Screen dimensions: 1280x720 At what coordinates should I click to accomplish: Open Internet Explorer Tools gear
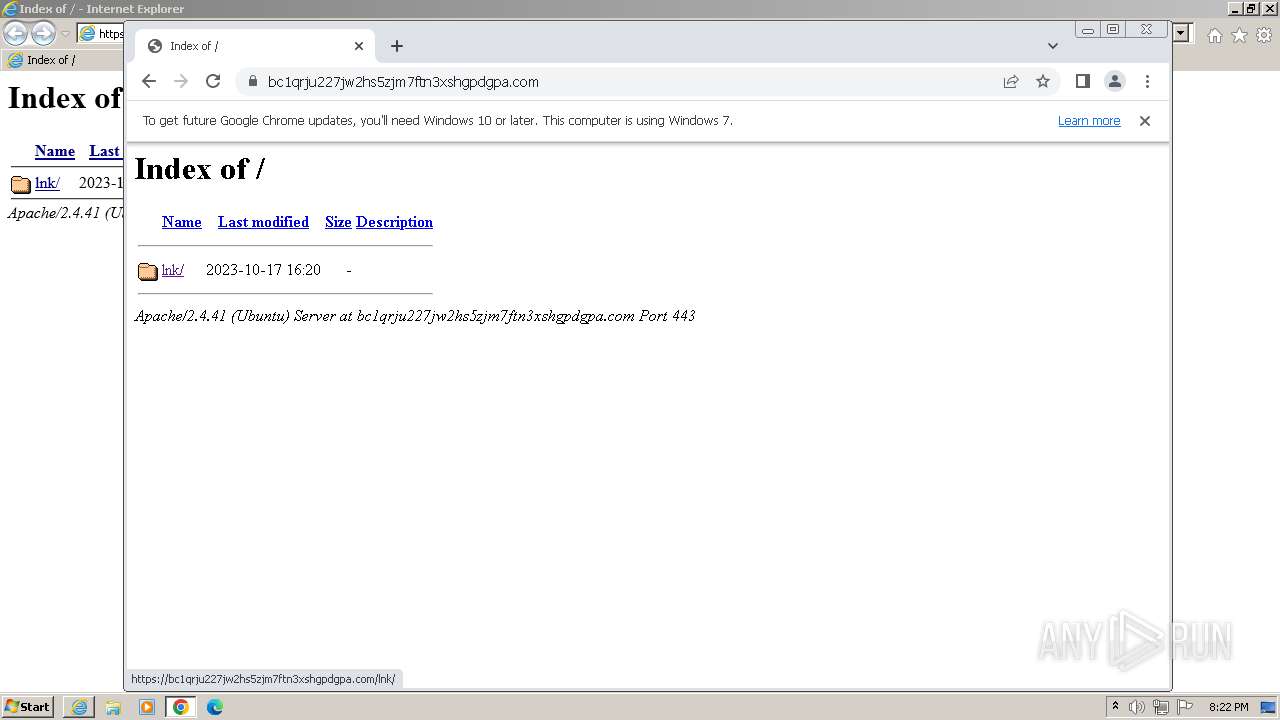1264,35
